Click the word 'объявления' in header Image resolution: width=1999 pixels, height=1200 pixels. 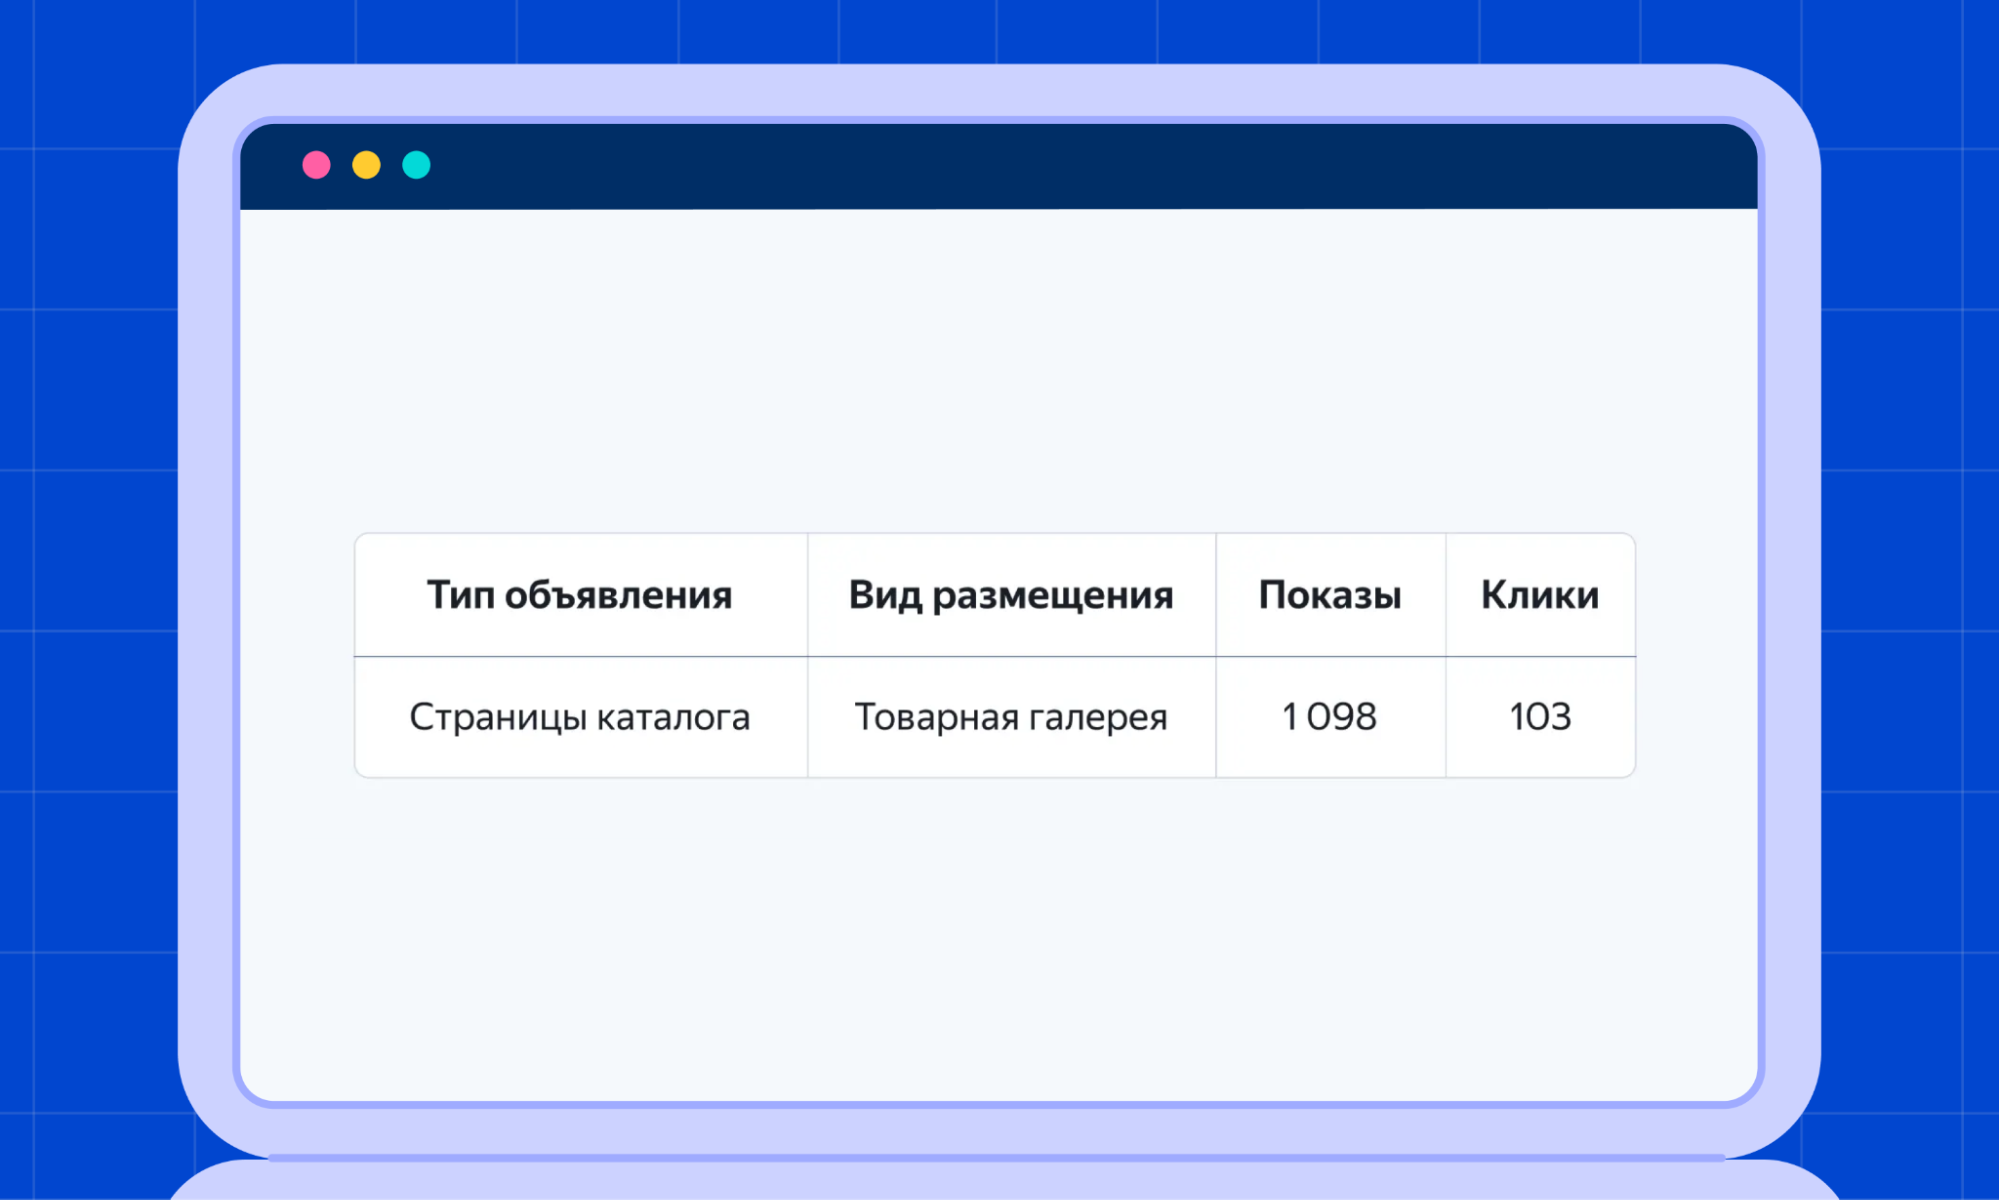tap(618, 595)
